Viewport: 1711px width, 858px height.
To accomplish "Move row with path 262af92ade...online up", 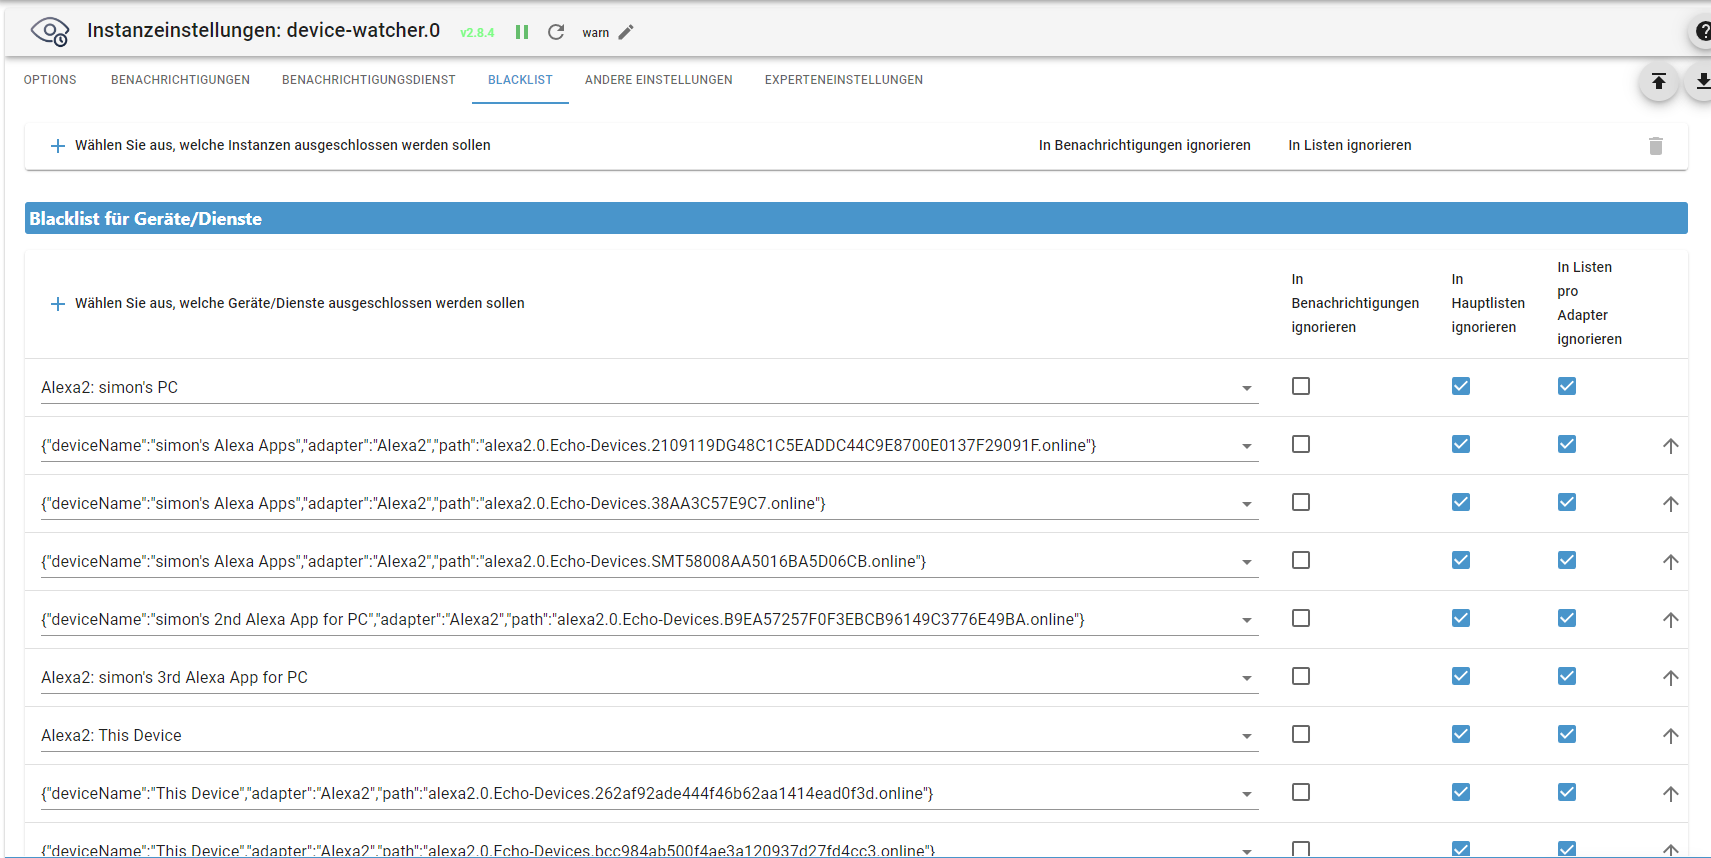I will click(1670, 794).
